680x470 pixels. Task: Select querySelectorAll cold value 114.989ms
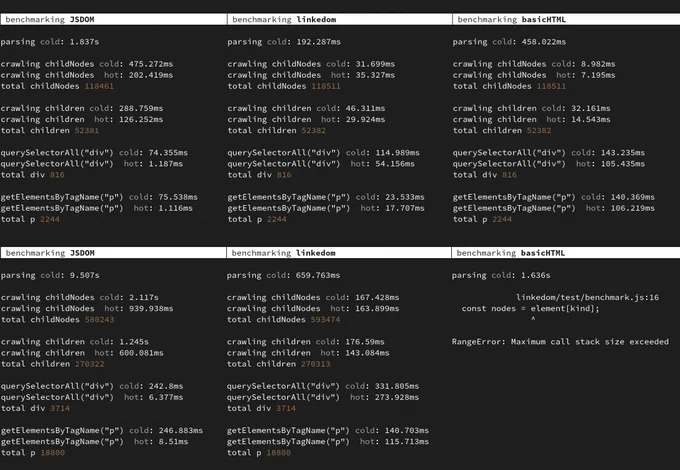point(397,153)
